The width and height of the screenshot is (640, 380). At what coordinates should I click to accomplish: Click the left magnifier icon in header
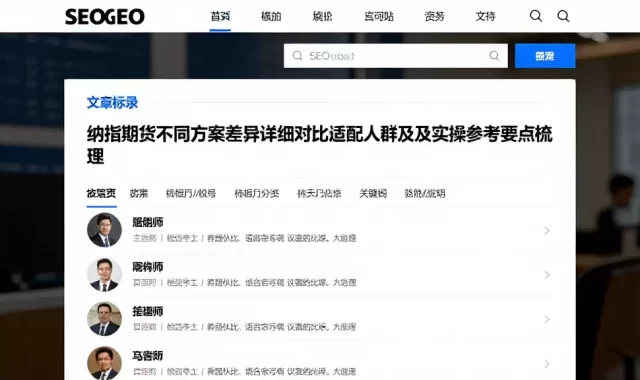pyautogui.click(x=536, y=16)
